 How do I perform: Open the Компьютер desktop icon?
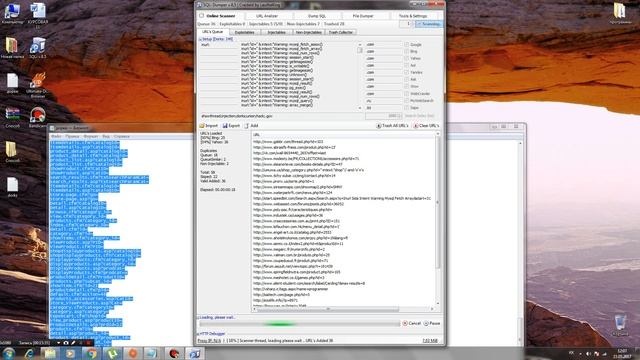(x=12, y=13)
